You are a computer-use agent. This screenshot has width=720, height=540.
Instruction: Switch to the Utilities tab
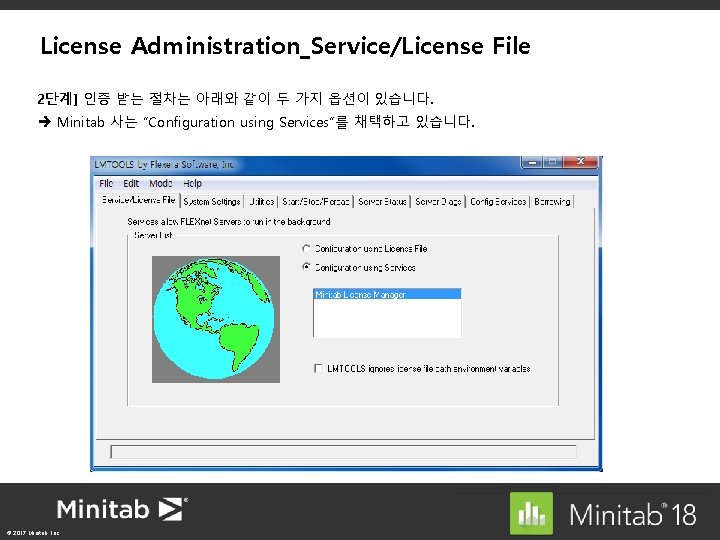click(262, 202)
